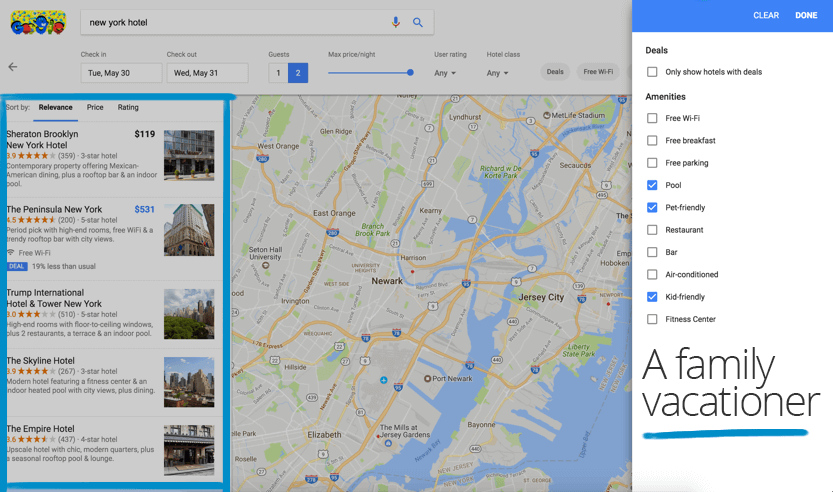Viewport: 833px width, 492px height.
Task: Select 1 guest
Action: pyautogui.click(x=278, y=73)
